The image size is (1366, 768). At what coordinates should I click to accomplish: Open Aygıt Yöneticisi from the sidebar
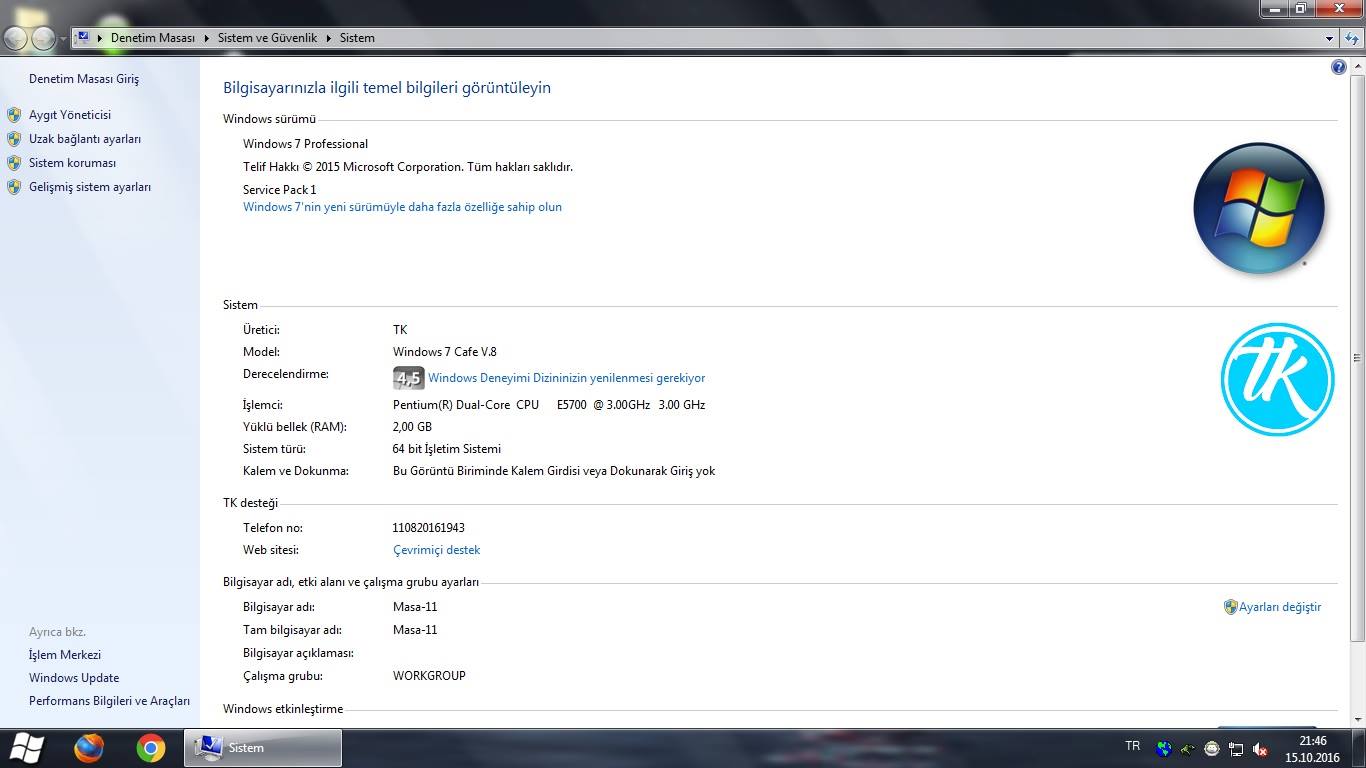70,115
